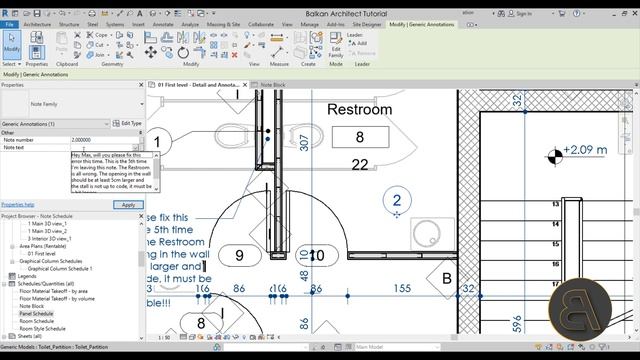Screen dimensions: 640x360
Task: Click the Save icon in quick access toolbar
Action: (x=37, y=13)
